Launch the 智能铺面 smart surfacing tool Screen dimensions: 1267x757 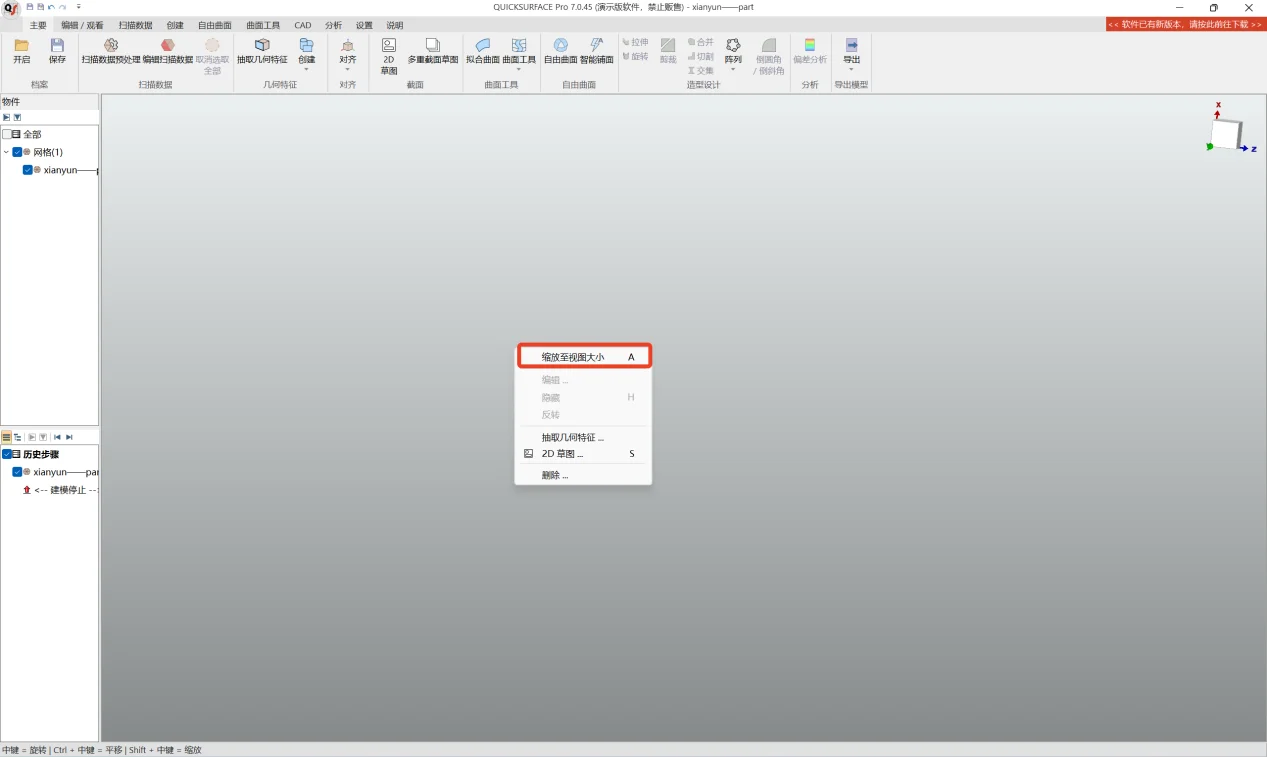pyautogui.click(x=597, y=46)
